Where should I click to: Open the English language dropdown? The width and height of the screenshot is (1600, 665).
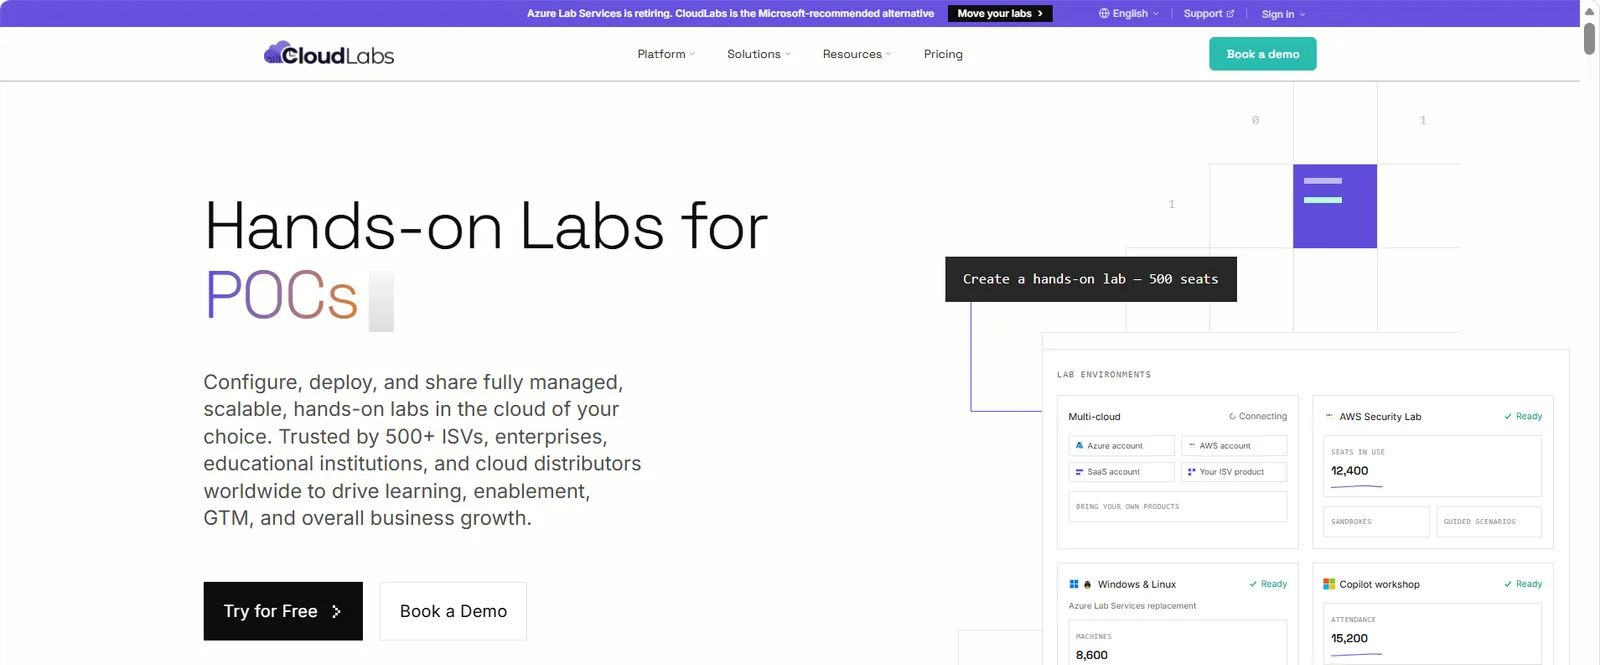point(1129,14)
